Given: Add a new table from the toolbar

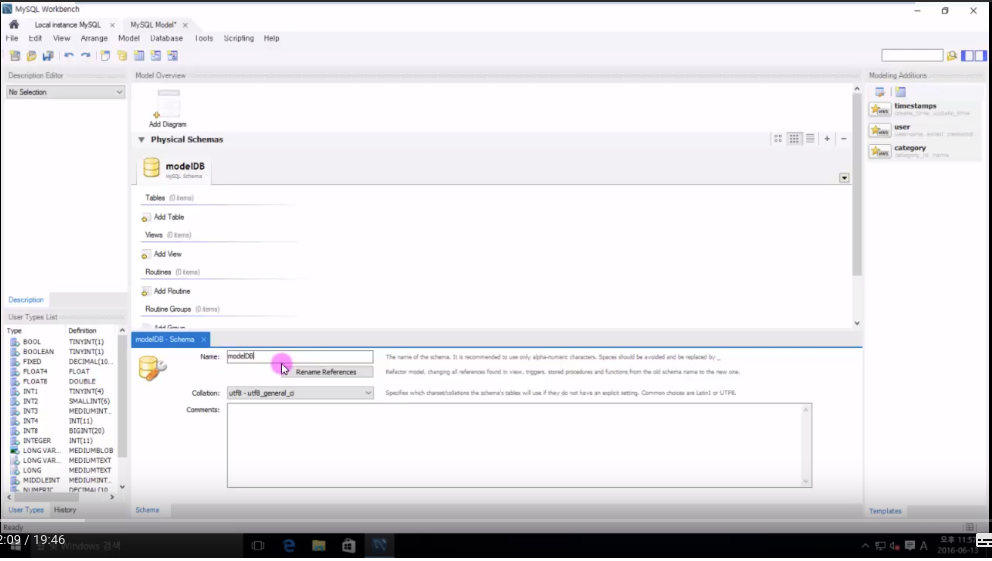Looking at the screenshot, I should 139,56.
